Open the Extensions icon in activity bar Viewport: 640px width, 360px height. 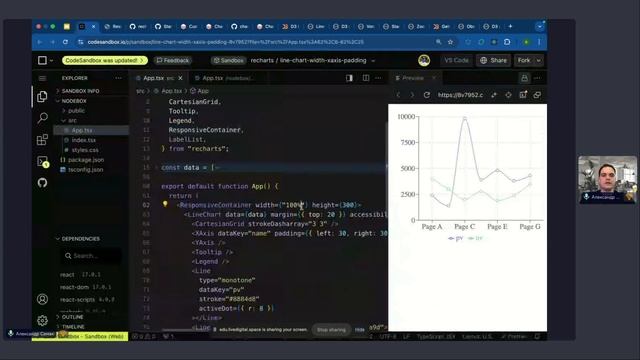click(42, 140)
